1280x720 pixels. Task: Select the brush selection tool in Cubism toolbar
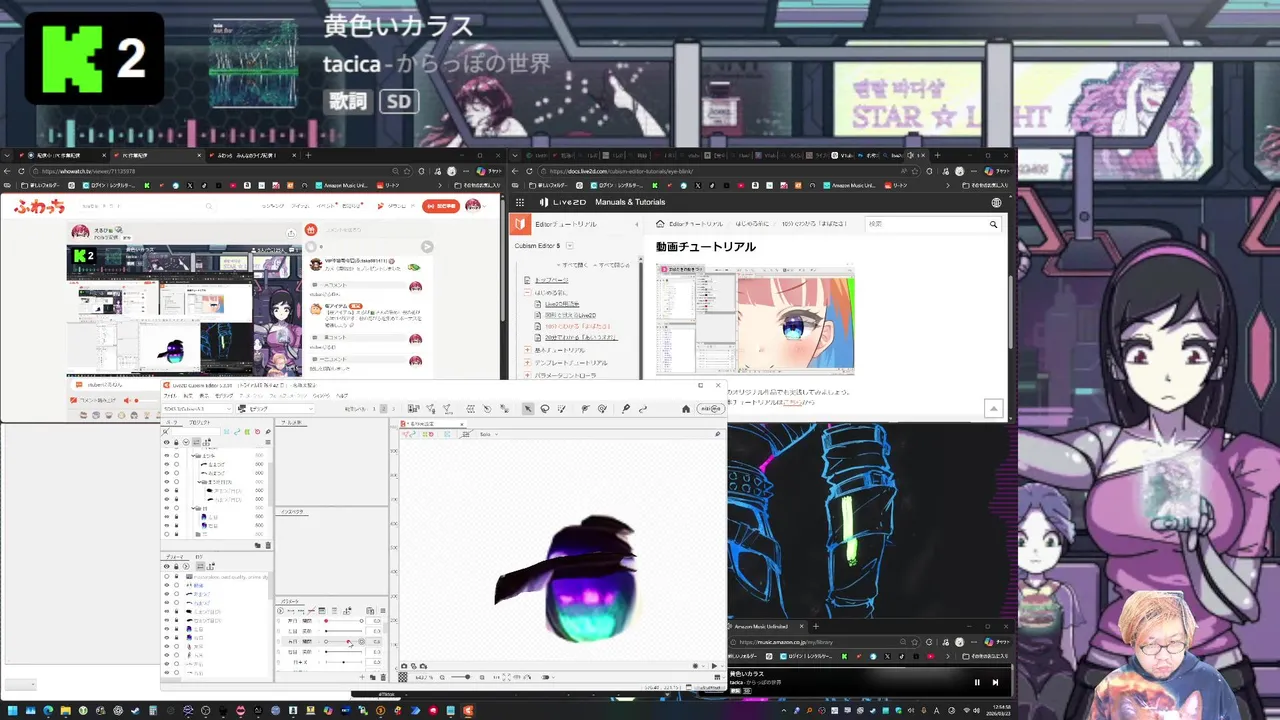[x=561, y=409]
